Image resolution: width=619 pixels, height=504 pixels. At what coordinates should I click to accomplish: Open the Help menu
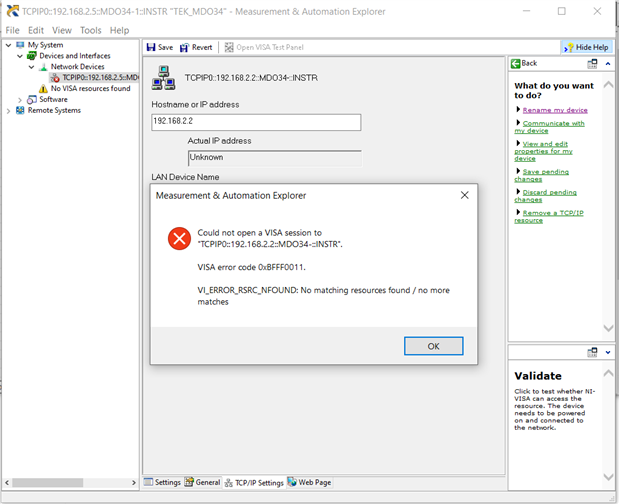119,30
